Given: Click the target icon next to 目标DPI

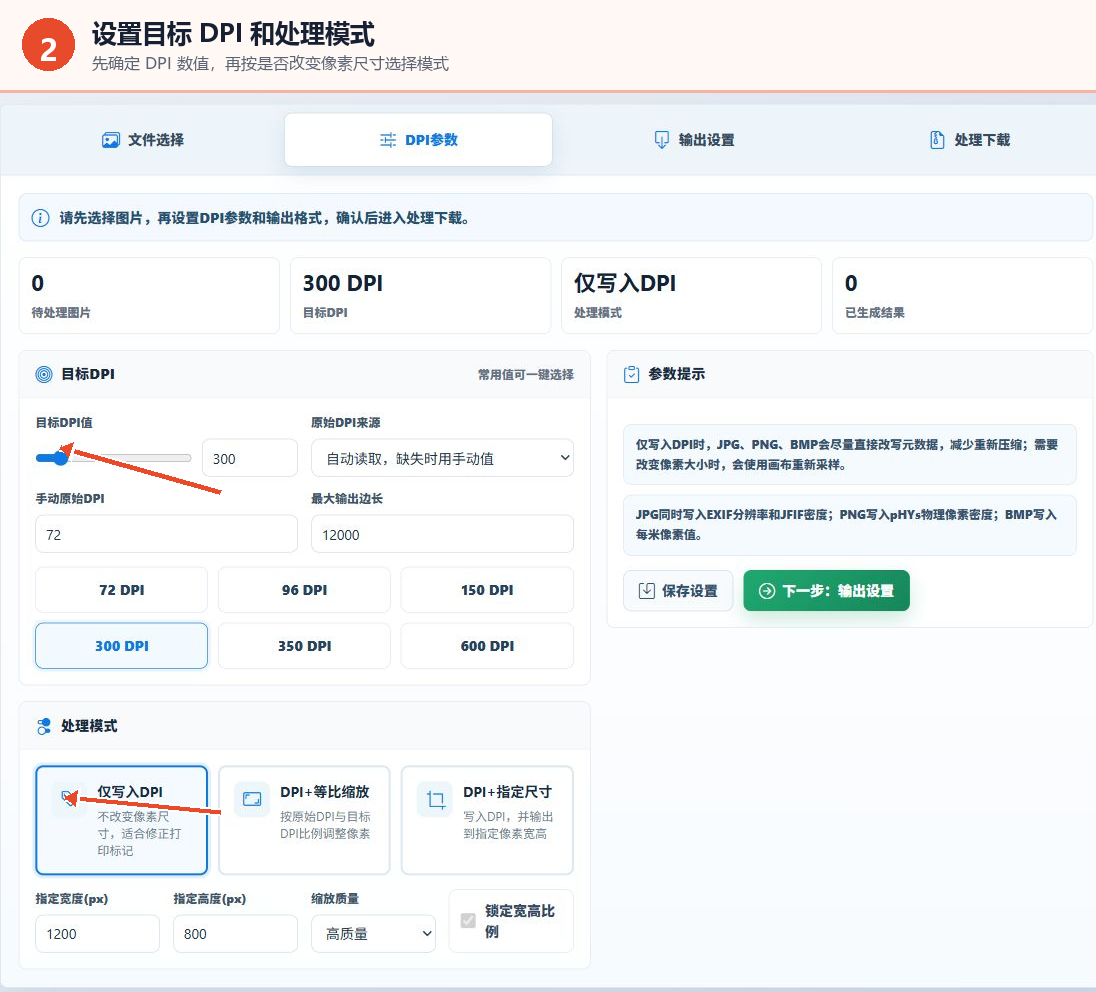Looking at the screenshot, I should [43, 374].
